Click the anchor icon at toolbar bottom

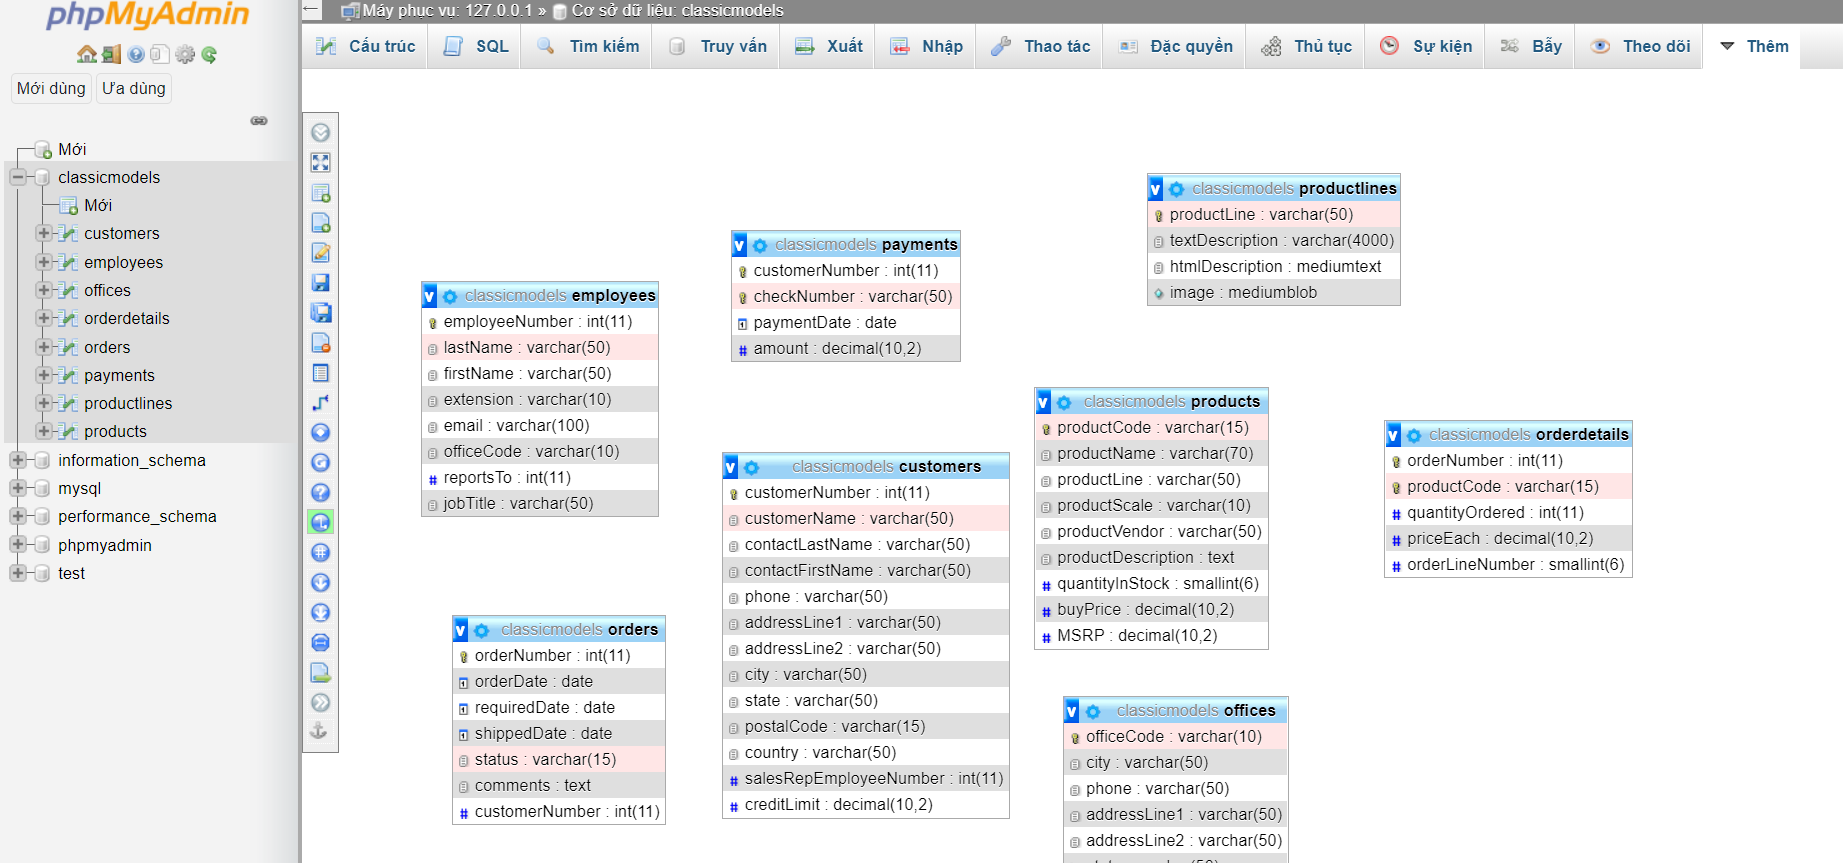[x=320, y=731]
